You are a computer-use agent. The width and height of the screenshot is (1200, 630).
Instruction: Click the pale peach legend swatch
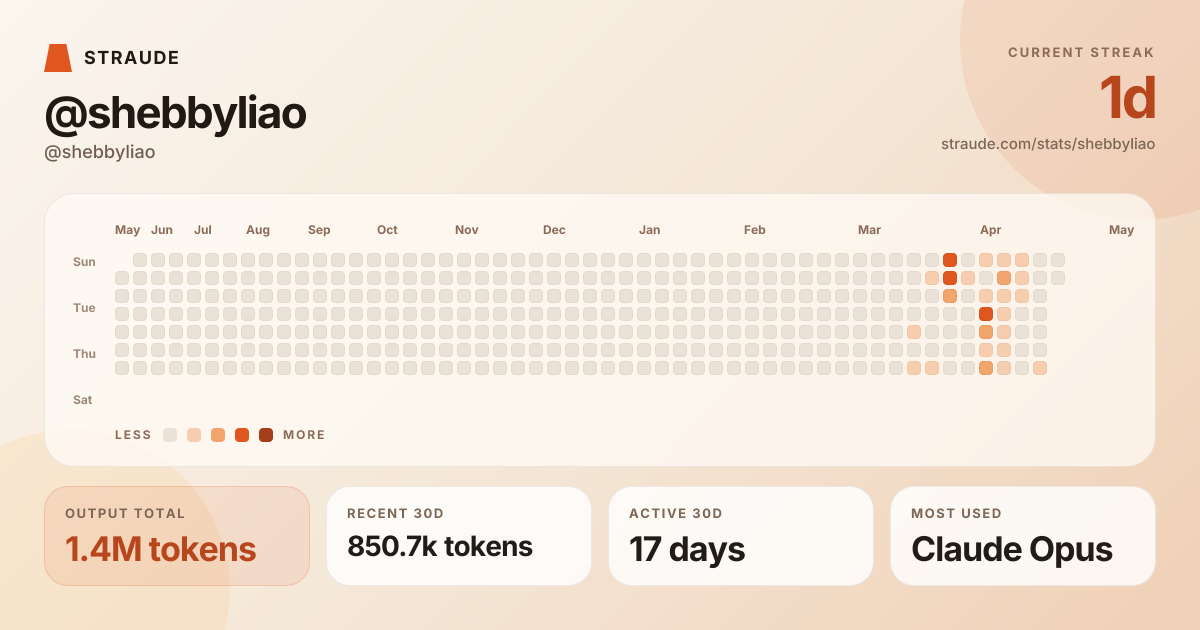194,435
